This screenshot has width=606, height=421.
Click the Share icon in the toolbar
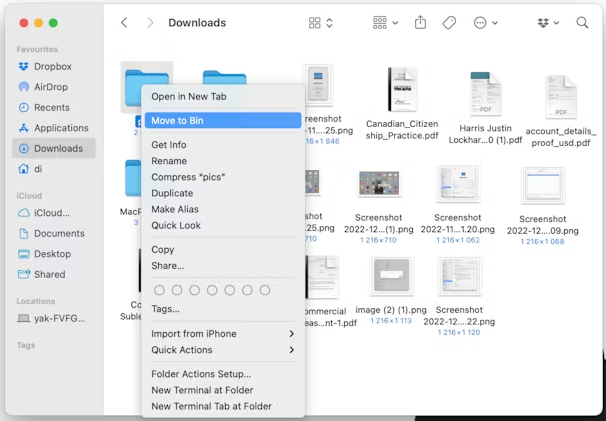coord(420,22)
